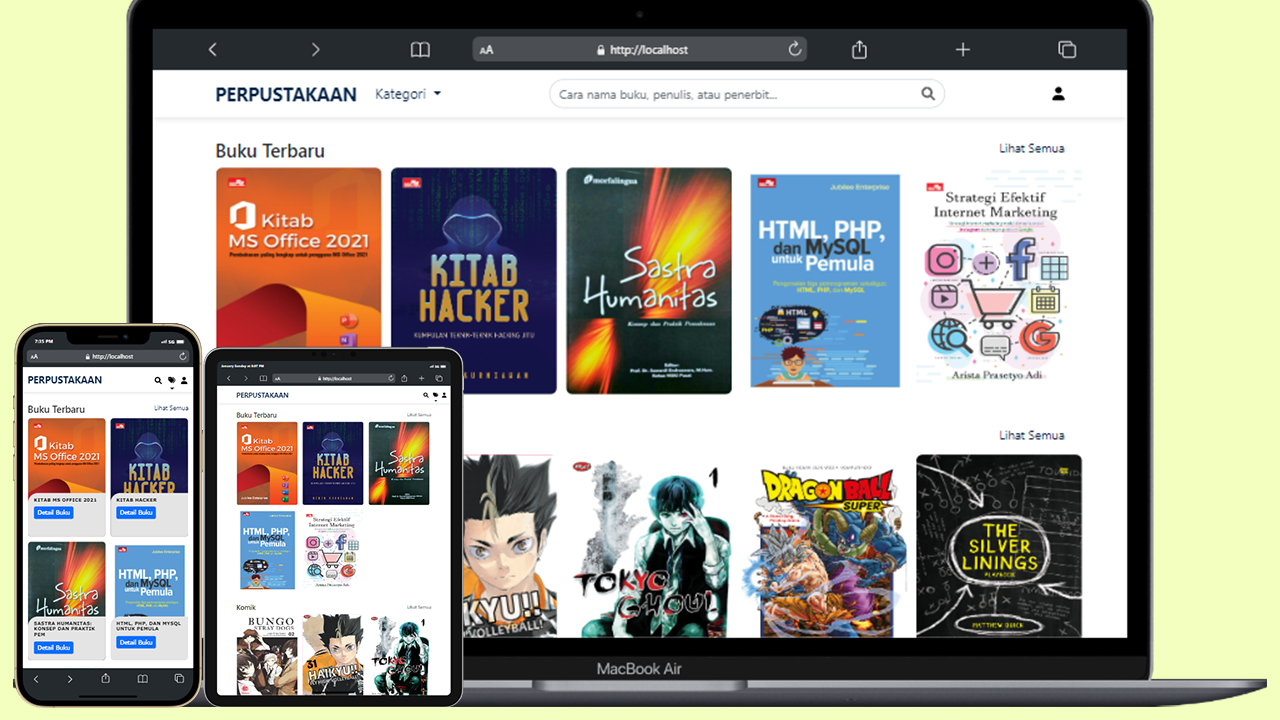Tap Detail Buku under HTML, PHP, dan MySQL
1280x720 pixels.
(x=136, y=642)
